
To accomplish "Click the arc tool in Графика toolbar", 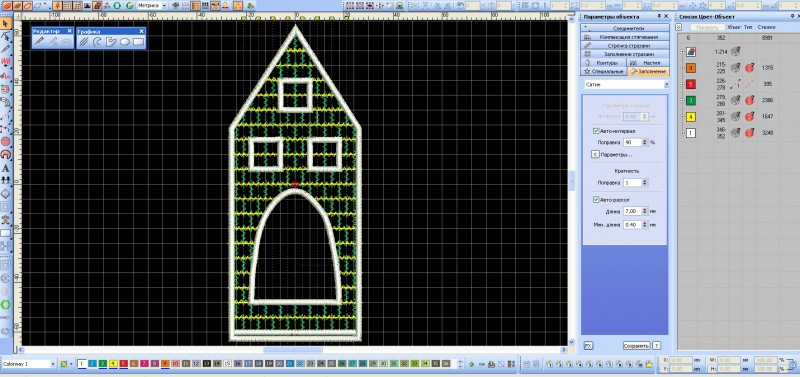I will pyautogui.click(x=97, y=42).
